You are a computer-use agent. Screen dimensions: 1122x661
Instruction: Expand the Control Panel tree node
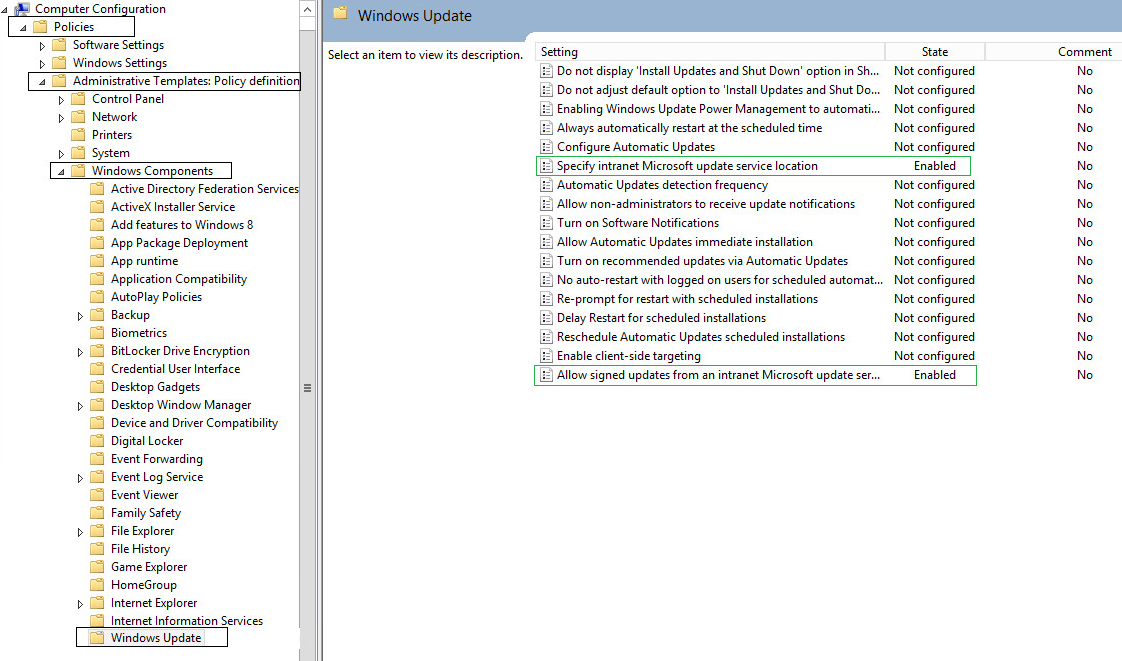pyautogui.click(x=61, y=99)
